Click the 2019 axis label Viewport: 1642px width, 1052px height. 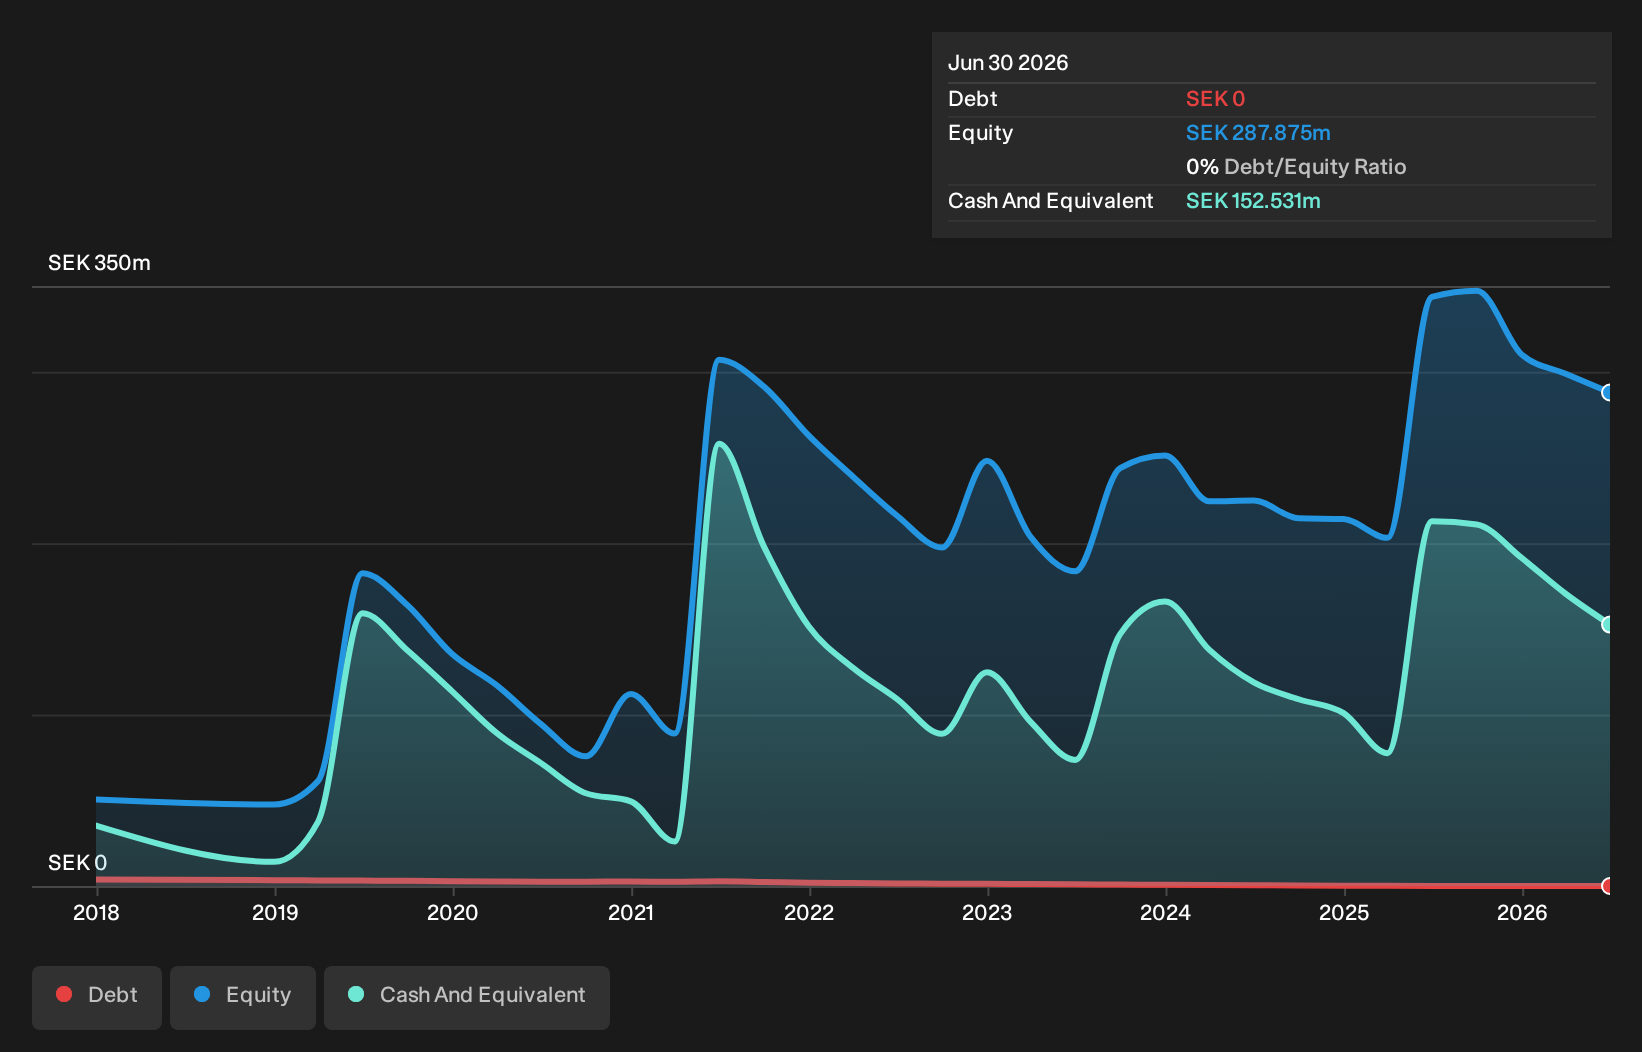275,913
